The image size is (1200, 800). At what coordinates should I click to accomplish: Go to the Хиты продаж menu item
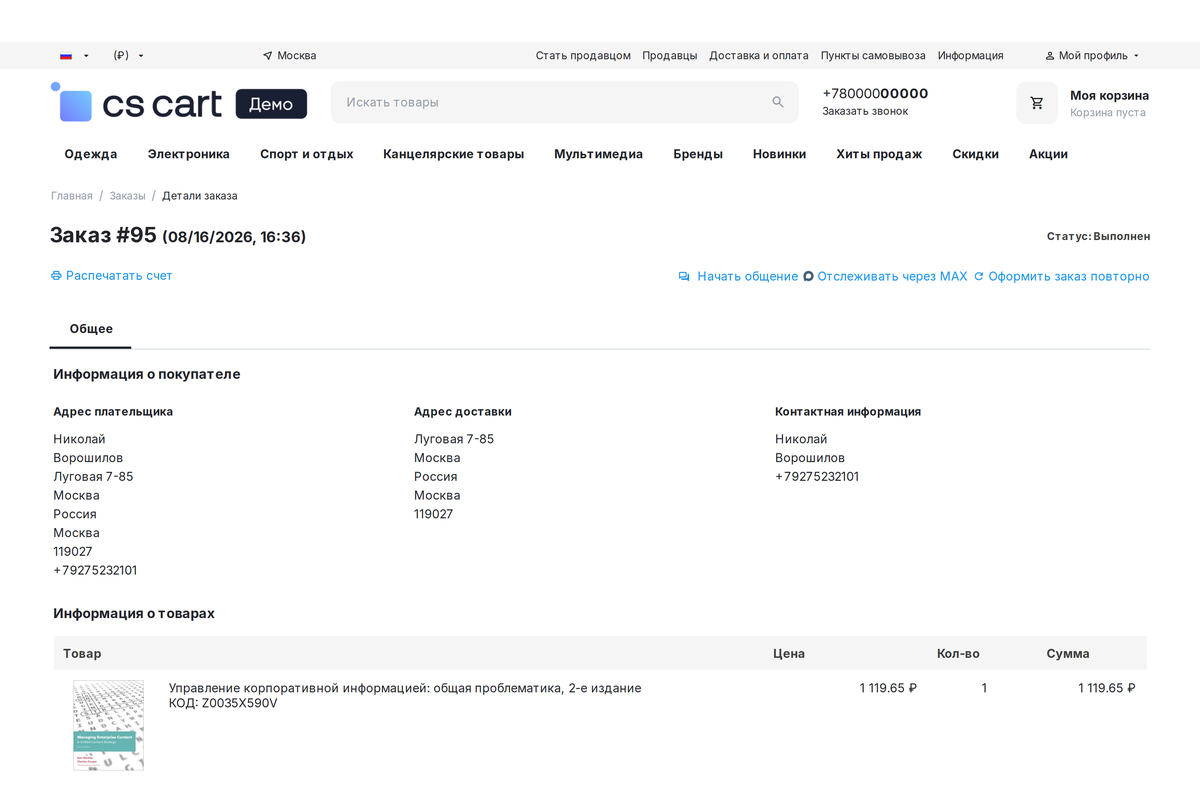pos(879,154)
